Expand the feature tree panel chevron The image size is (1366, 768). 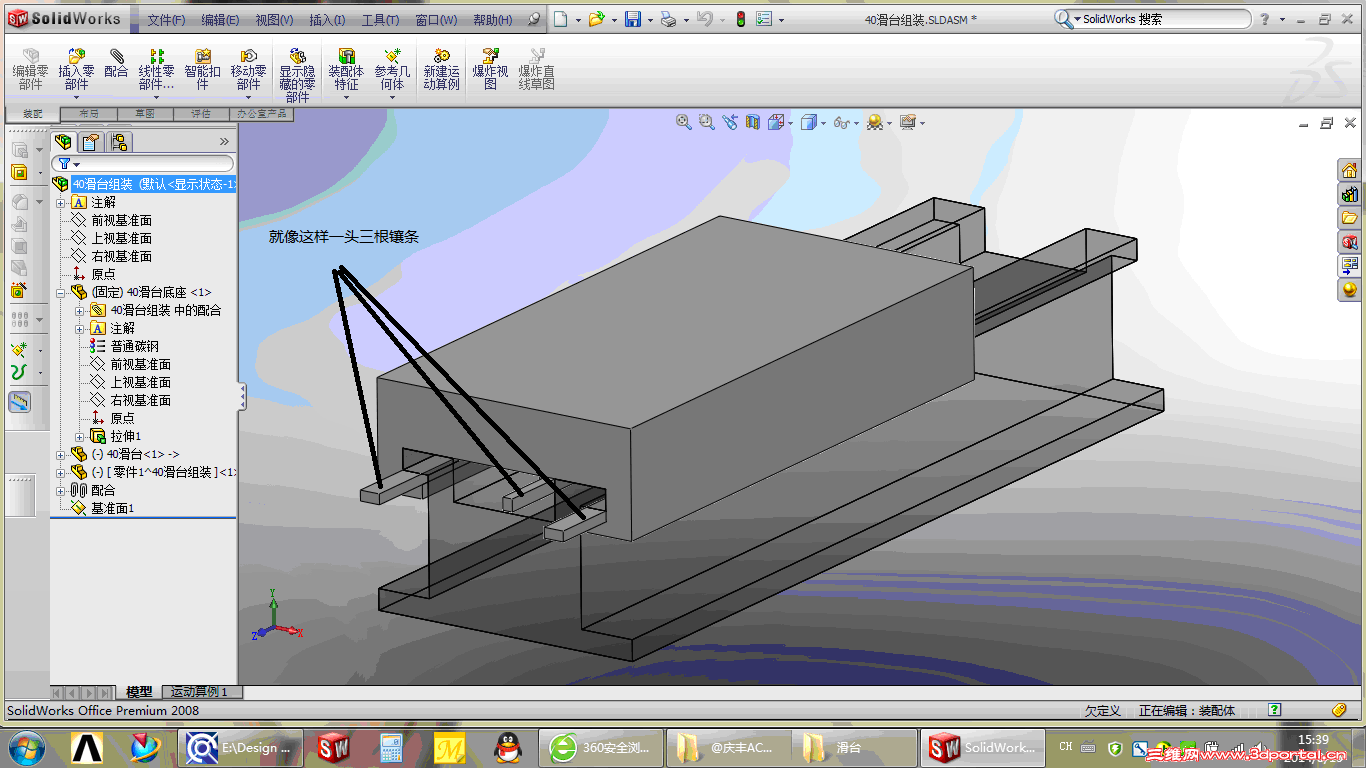pos(224,142)
